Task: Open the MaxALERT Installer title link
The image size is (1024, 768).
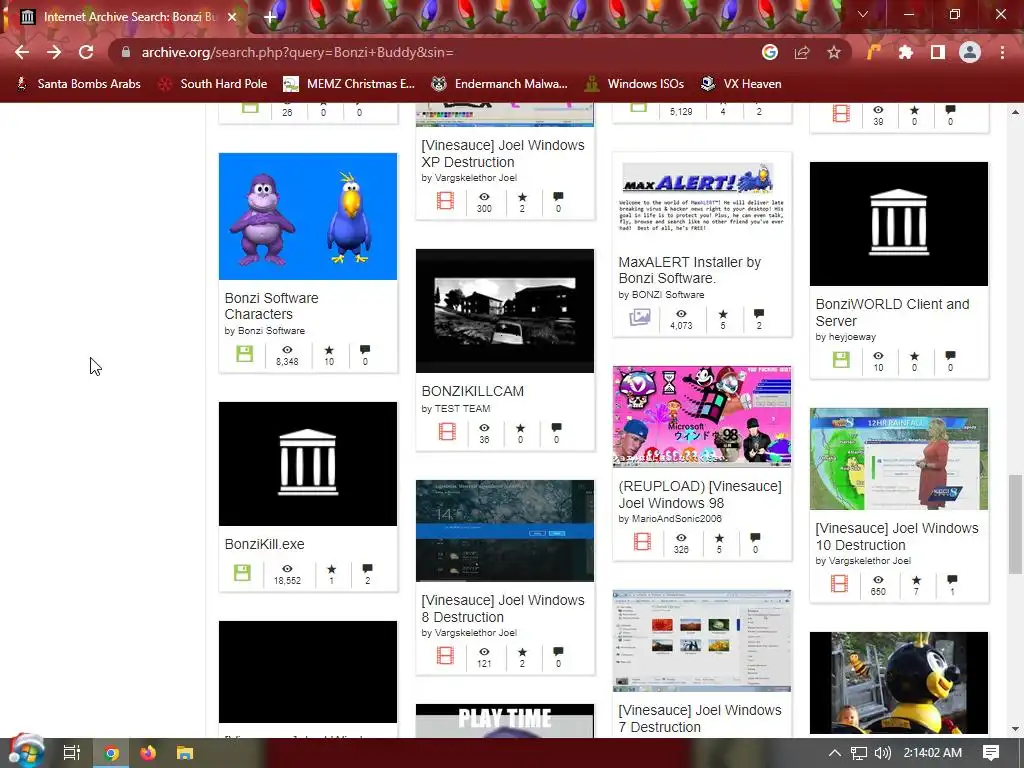Action: click(690, 270)
